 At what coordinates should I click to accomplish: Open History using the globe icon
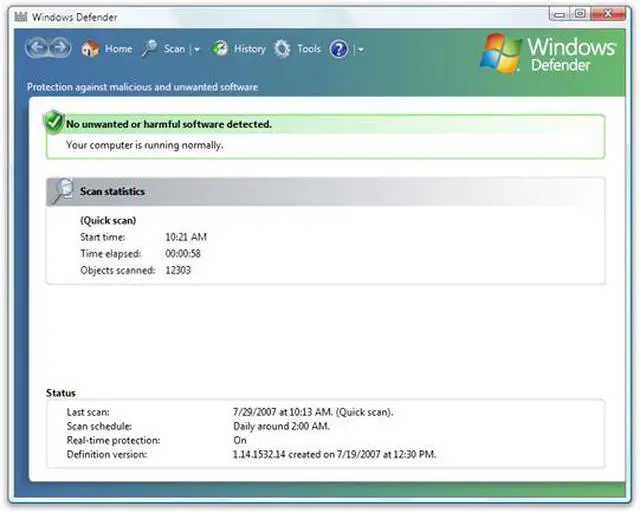click(220, 48)
